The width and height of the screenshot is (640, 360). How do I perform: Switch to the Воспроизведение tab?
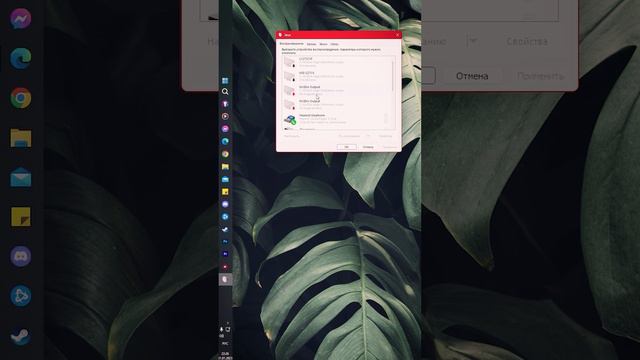(x=291, y=44)
